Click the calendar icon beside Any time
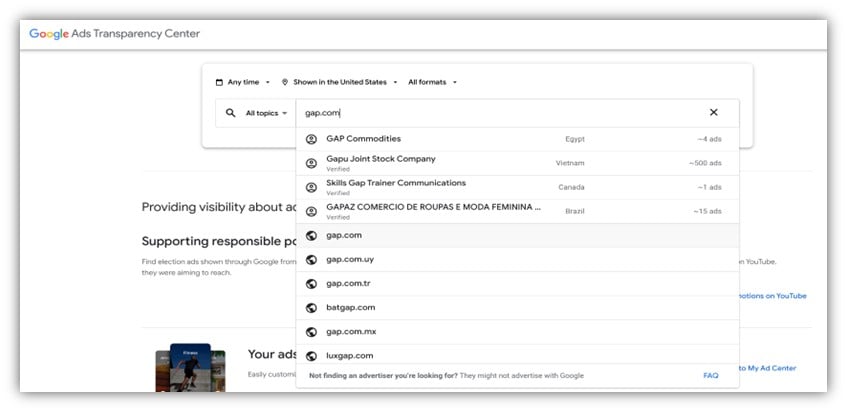Viewport: 847px width, 412px height. click(219, 83)
